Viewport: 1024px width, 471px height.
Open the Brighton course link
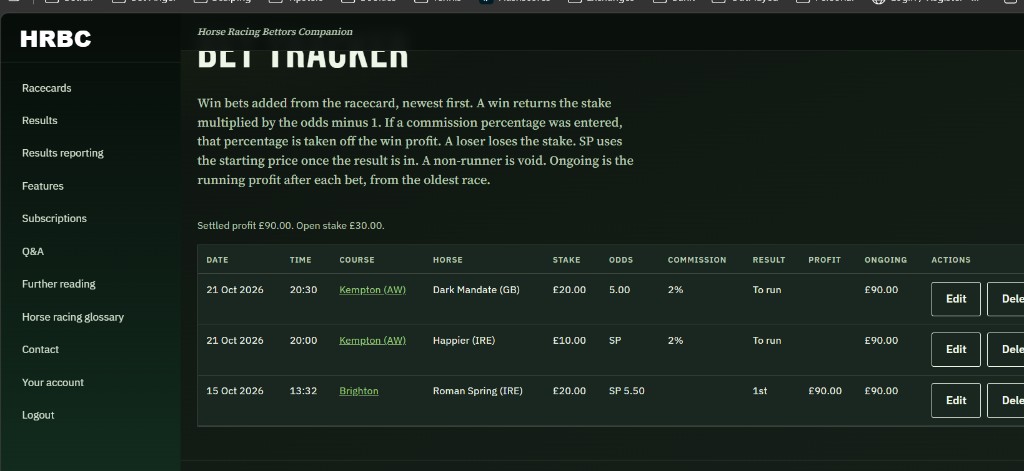(x=359, y=391)
